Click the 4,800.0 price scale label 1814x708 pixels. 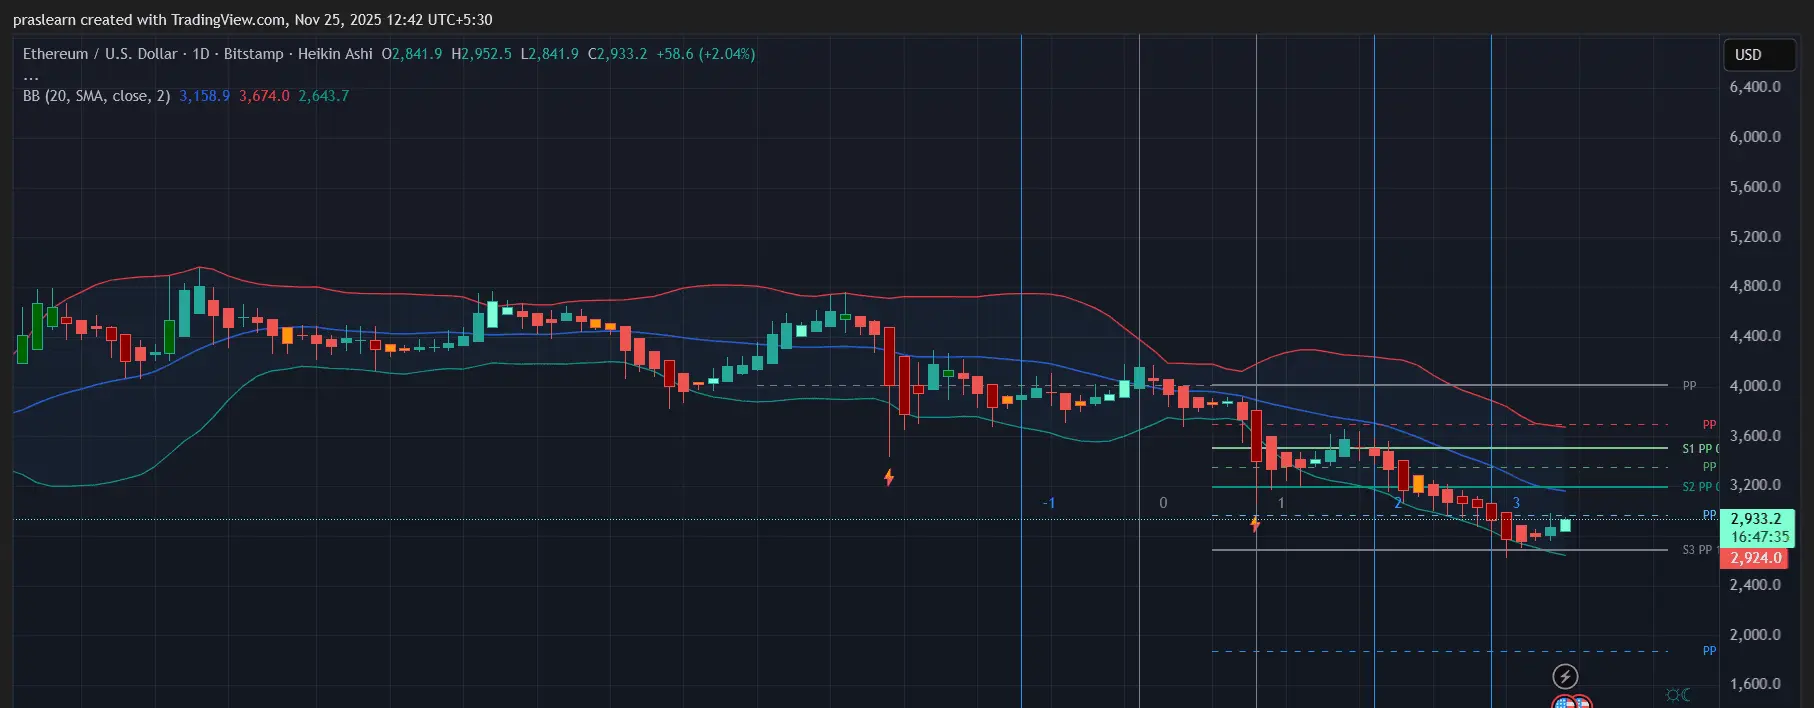pos(1755,286)
